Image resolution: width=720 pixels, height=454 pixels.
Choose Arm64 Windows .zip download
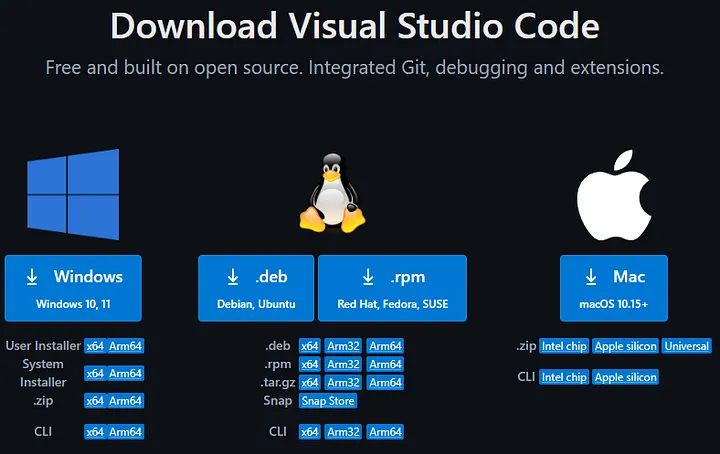(x=125, y=401)
